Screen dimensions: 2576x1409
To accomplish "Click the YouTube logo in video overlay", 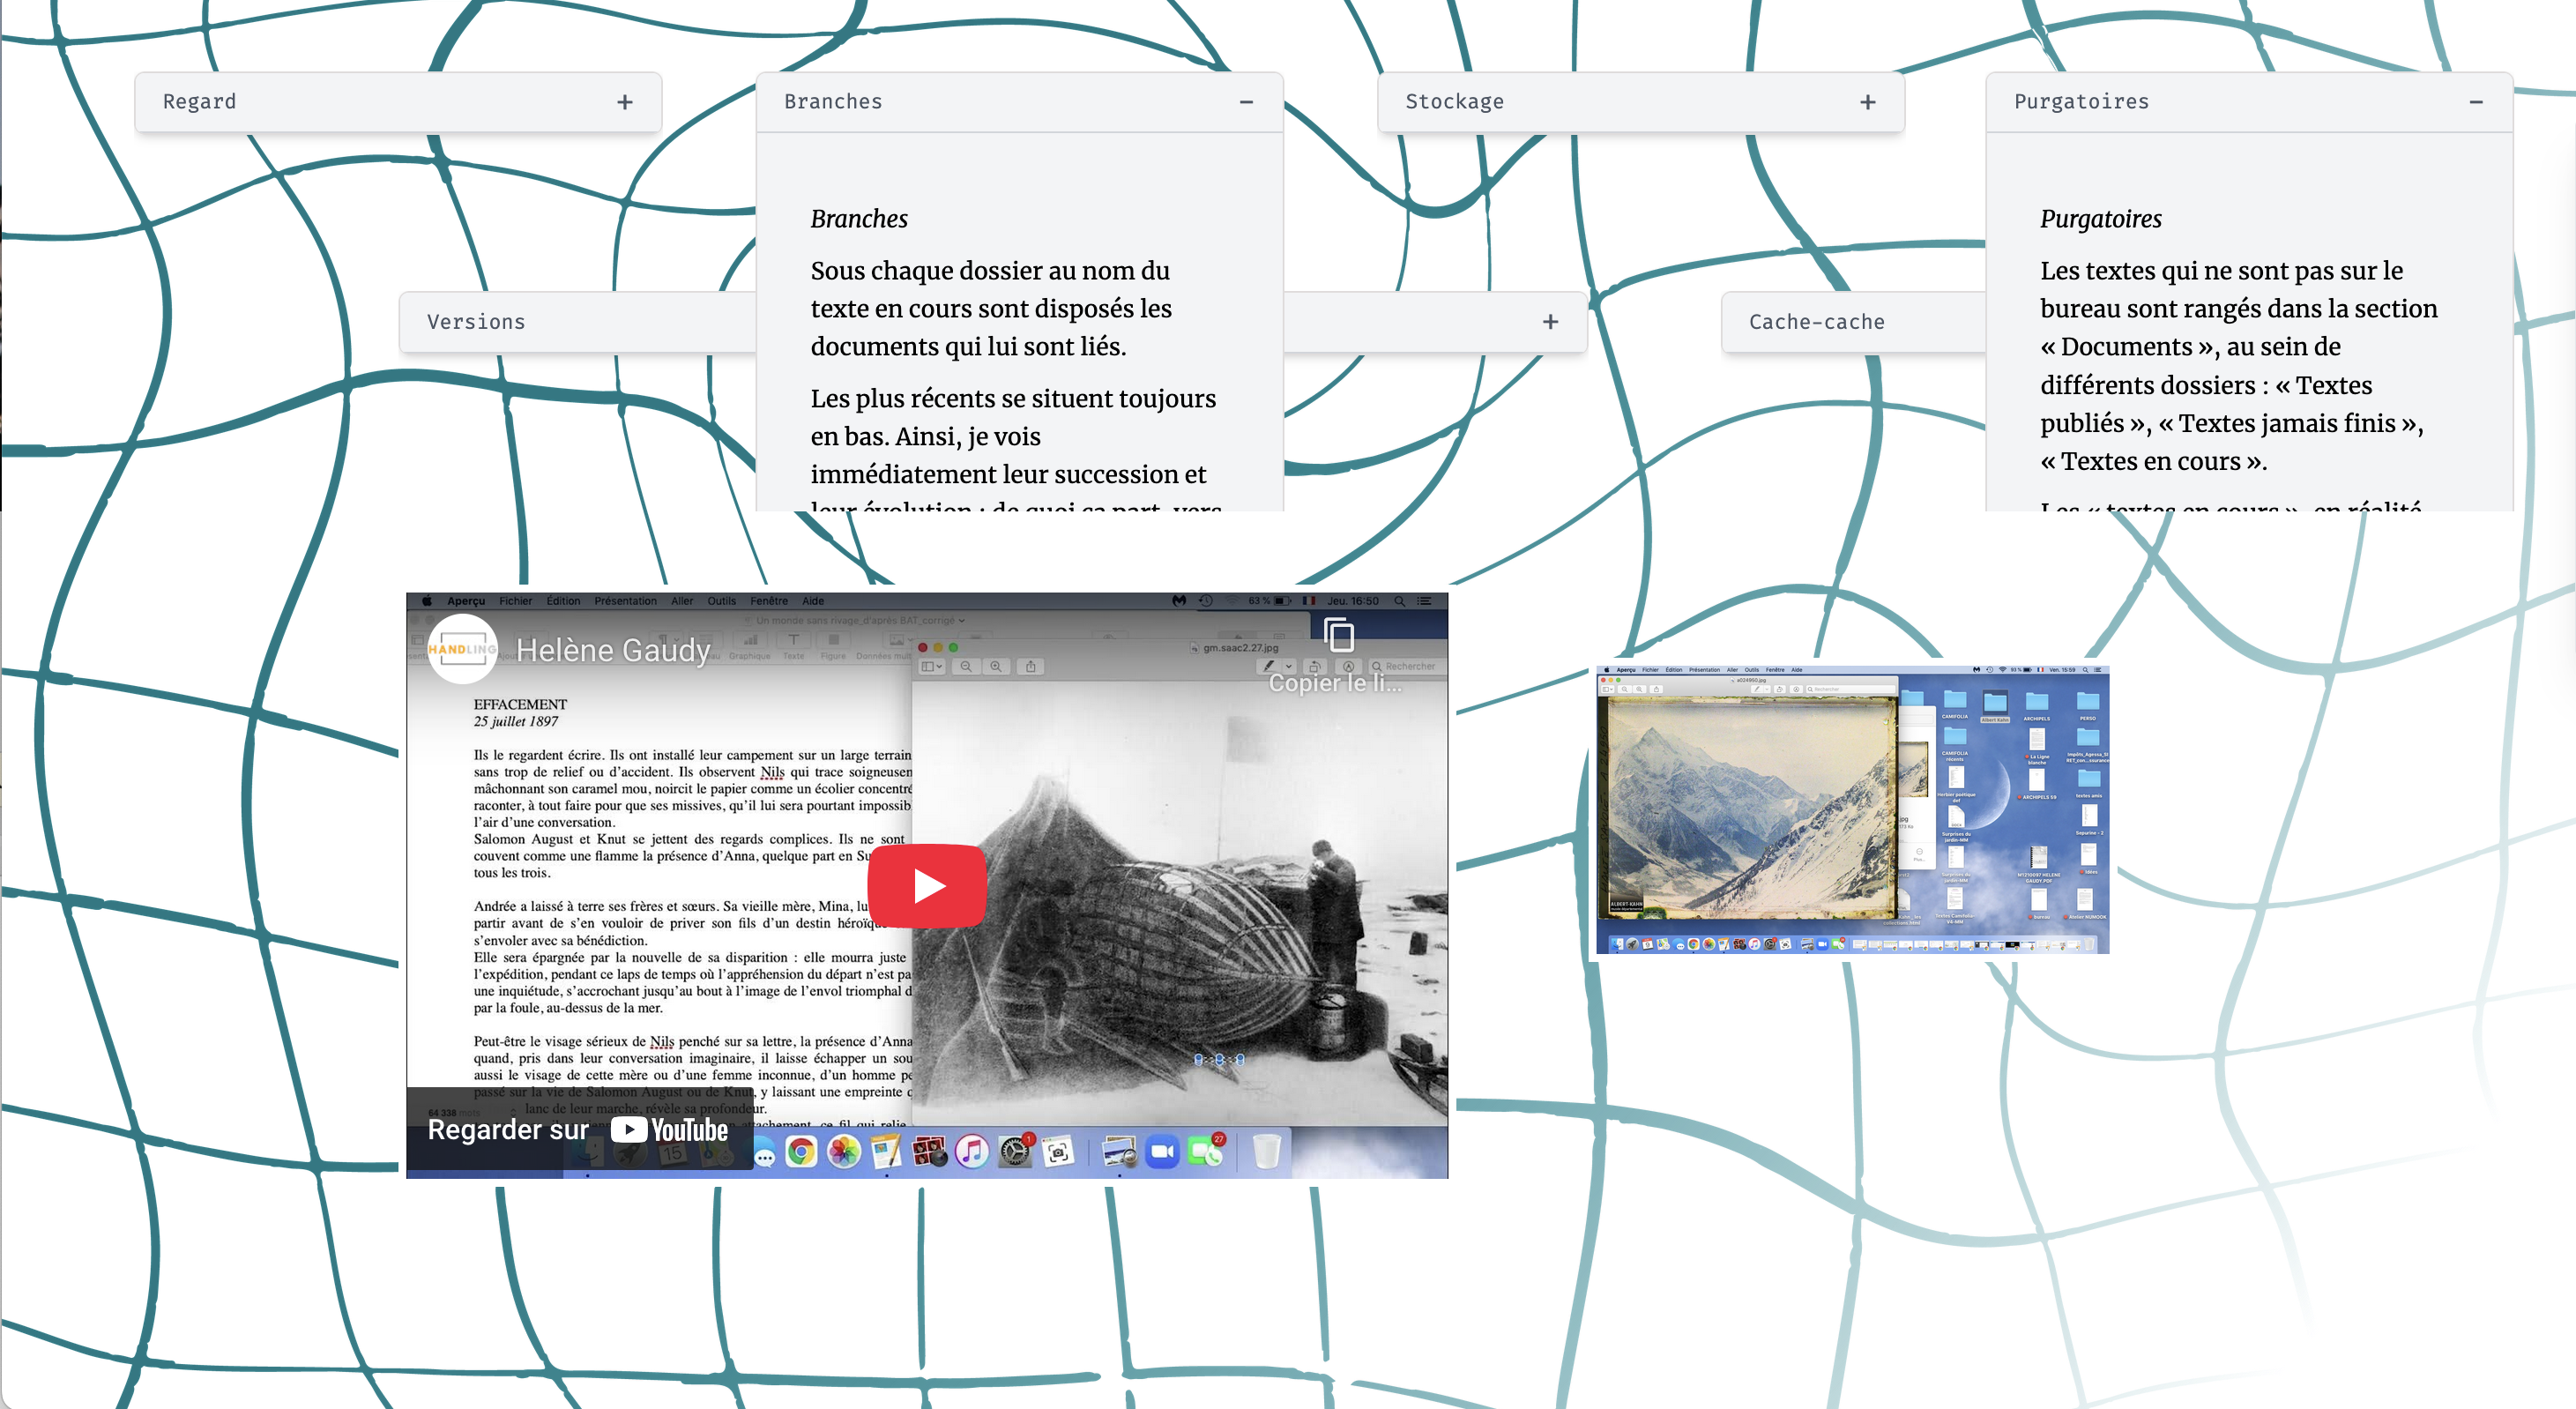I will pos(670,1130).
